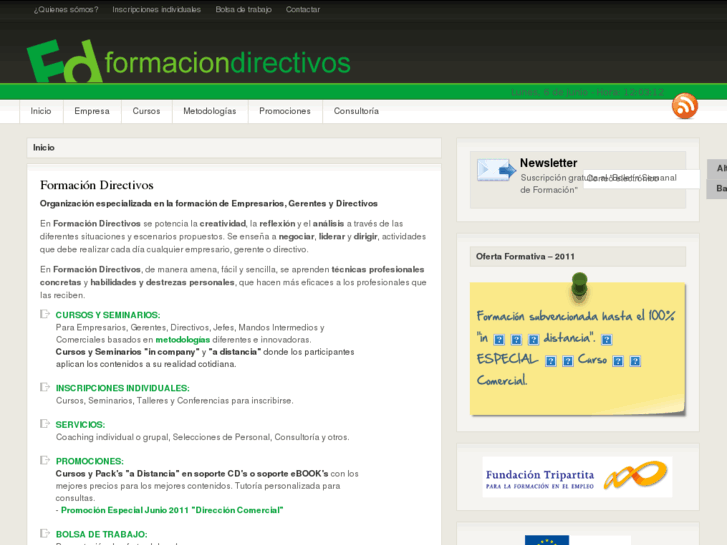Image resolution: width=727 pixels, height=545 pixels.
Task: Open Promoción Especial Junio 2011 link
Action: (172, 510)
